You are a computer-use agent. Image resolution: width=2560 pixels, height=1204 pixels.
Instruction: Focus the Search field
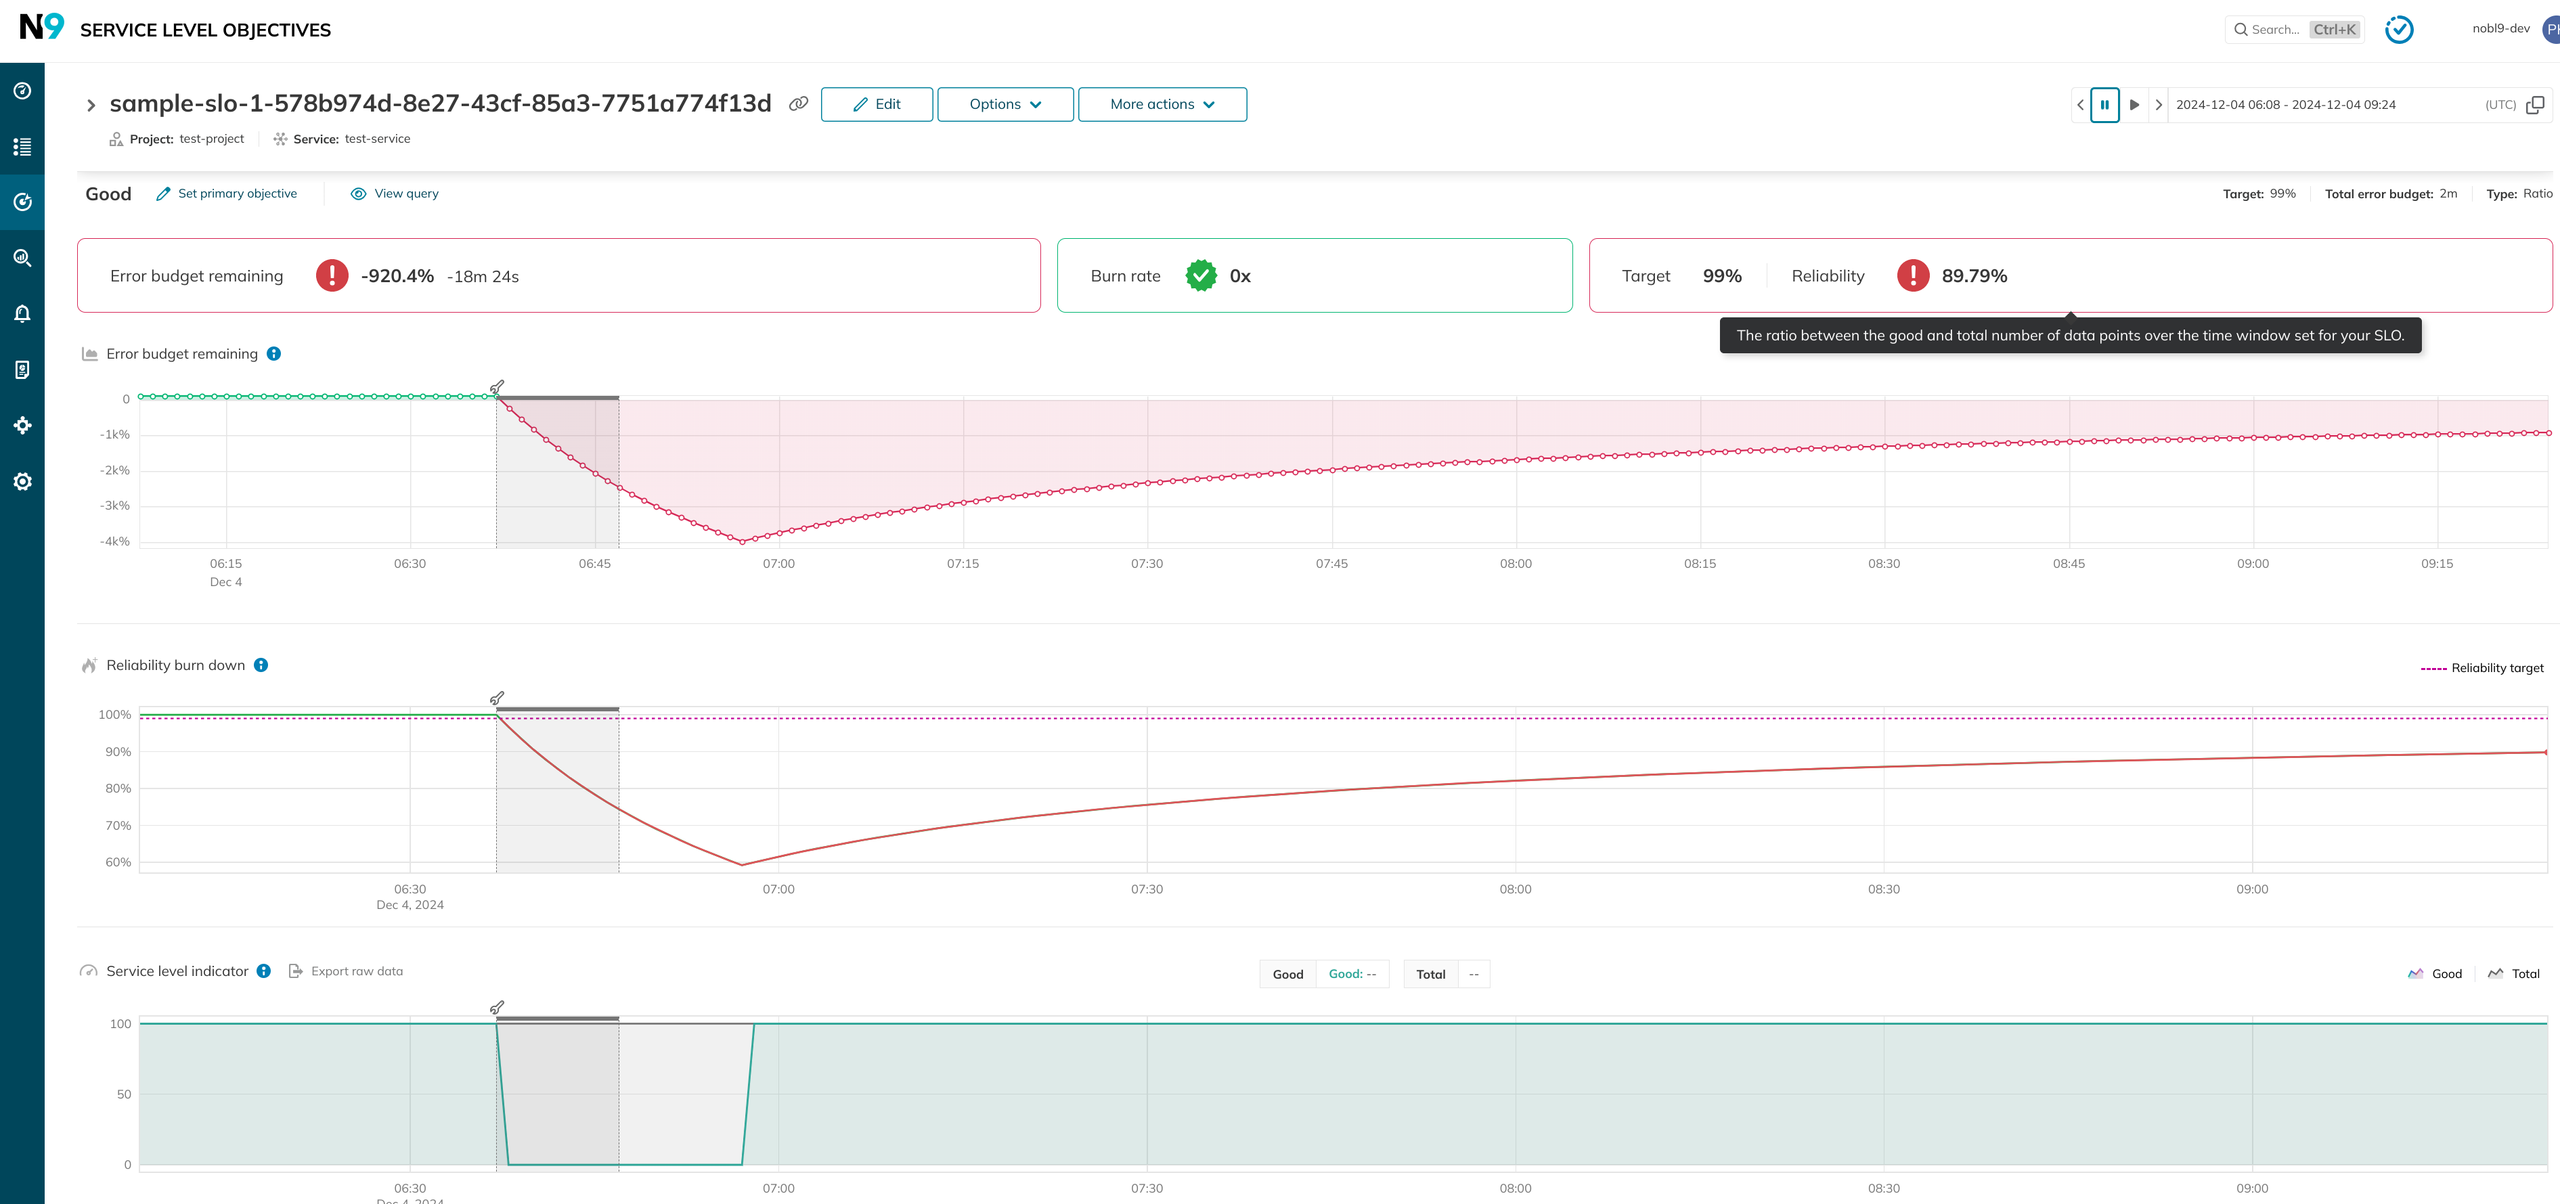pos(2295,30)
